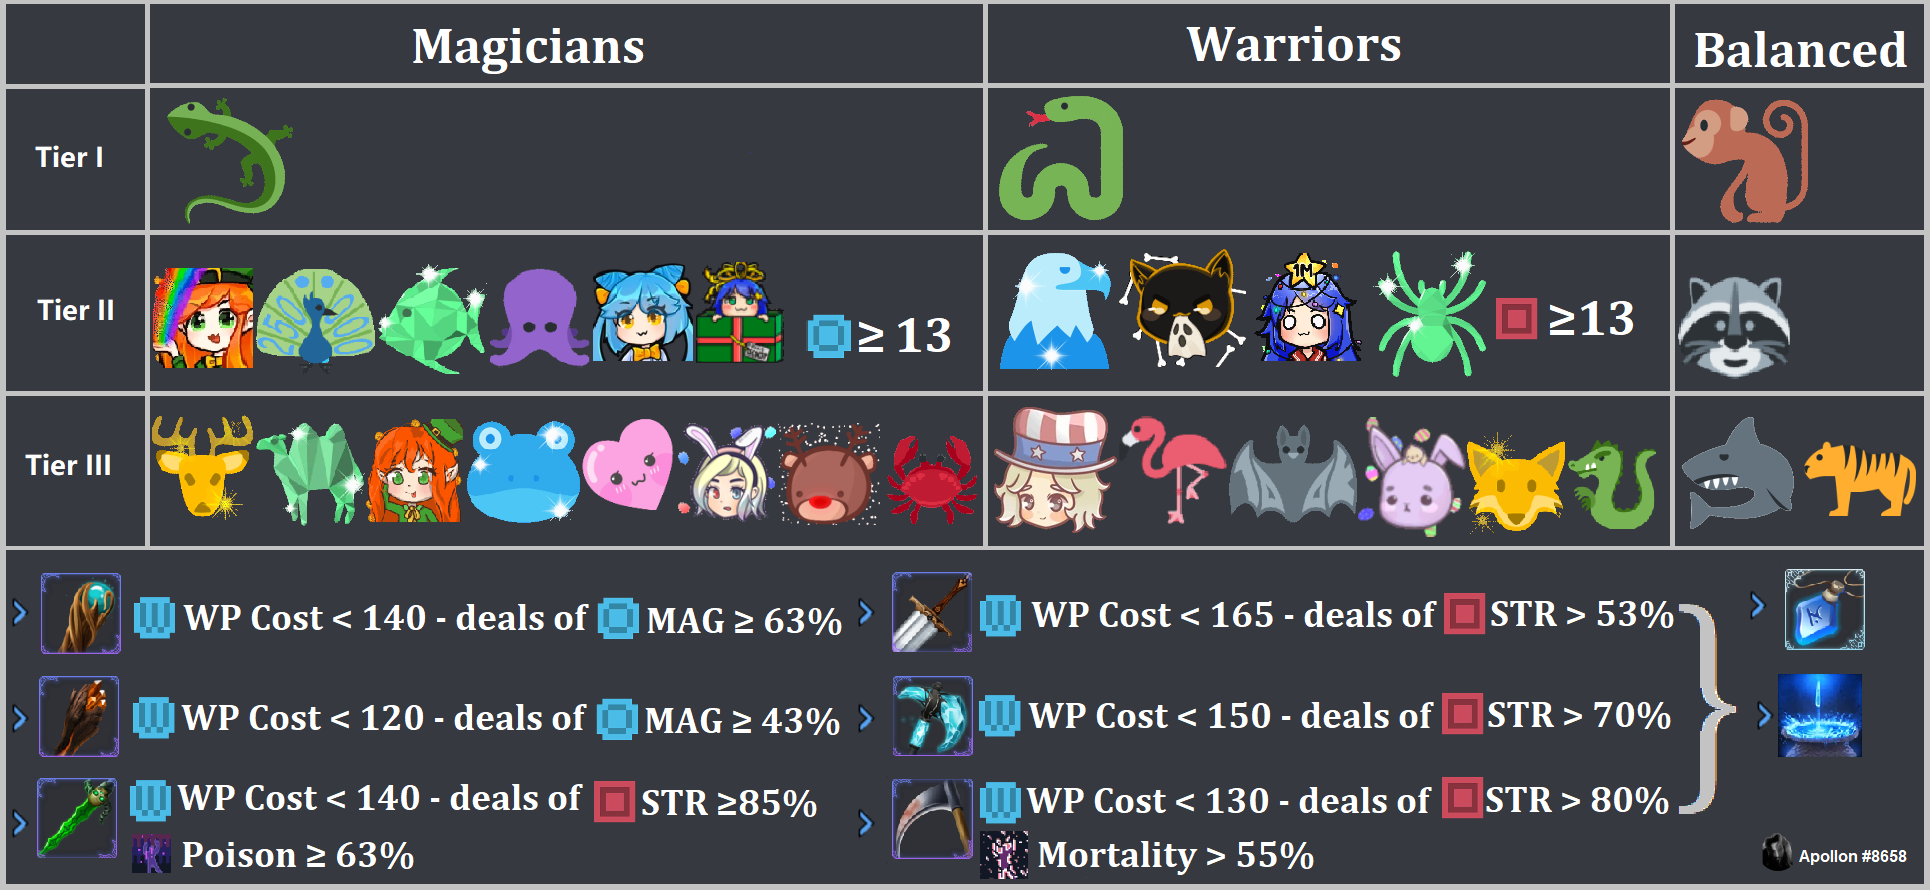Click the white eagle icon in Tier II

tap(1055, 311)
